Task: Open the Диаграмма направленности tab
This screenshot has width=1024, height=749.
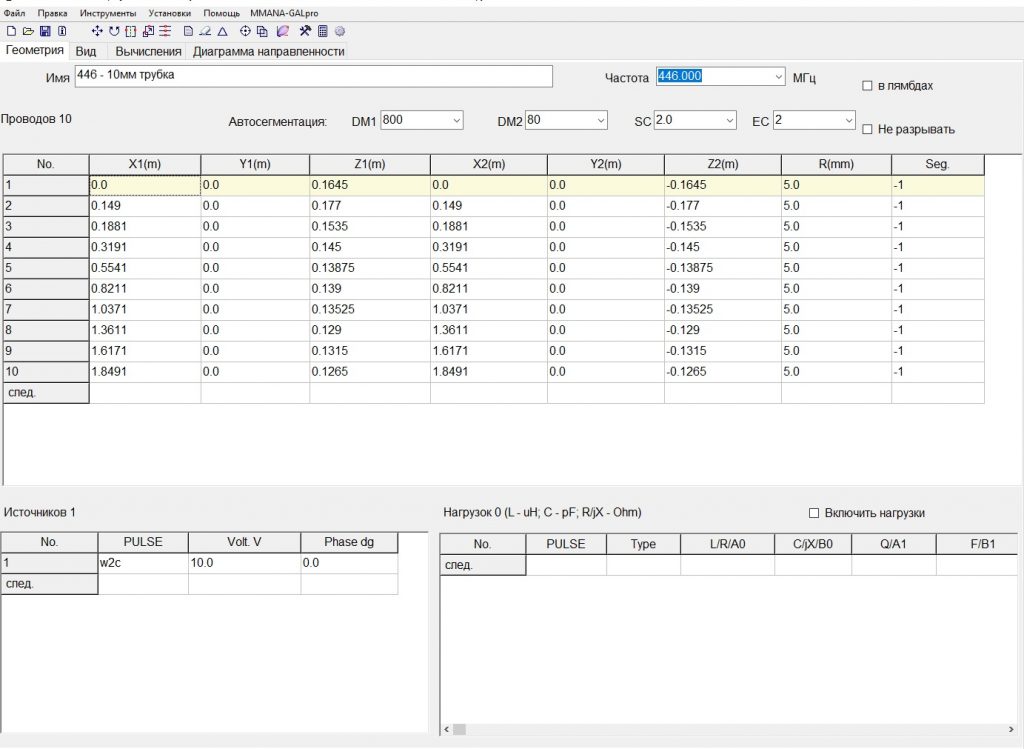Action: [x=268, y=51]
